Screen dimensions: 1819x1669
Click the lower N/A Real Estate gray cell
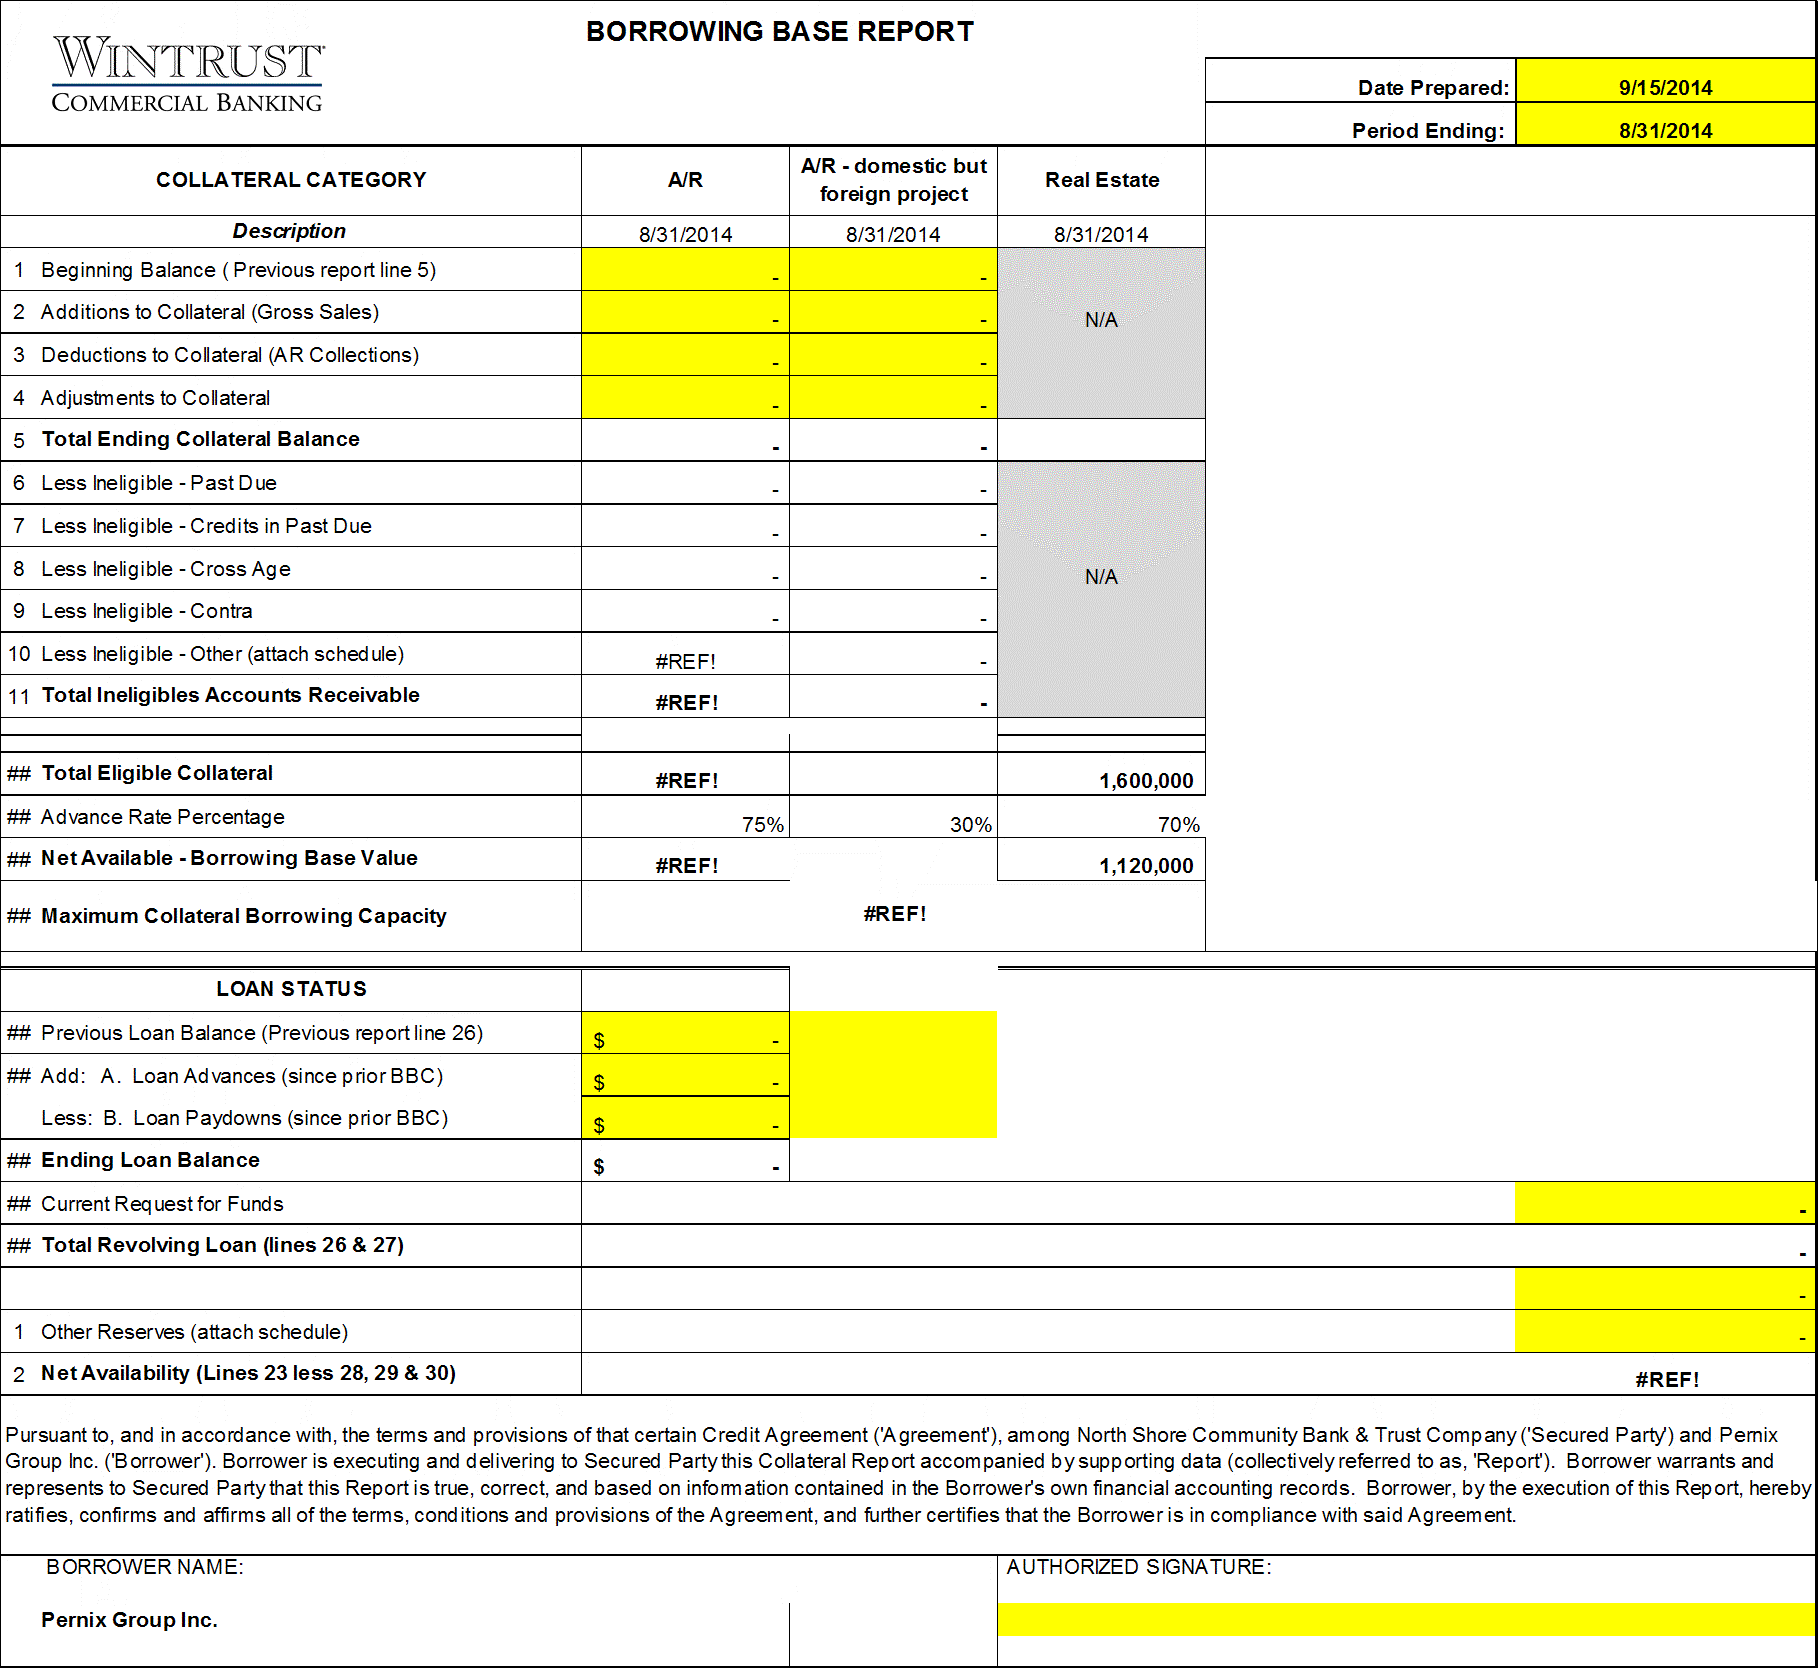1101,589
